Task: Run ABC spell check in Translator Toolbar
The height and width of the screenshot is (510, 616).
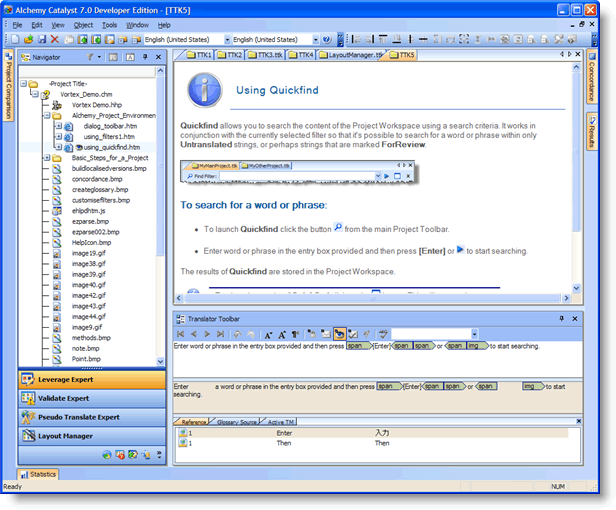Action: [383, 334]
